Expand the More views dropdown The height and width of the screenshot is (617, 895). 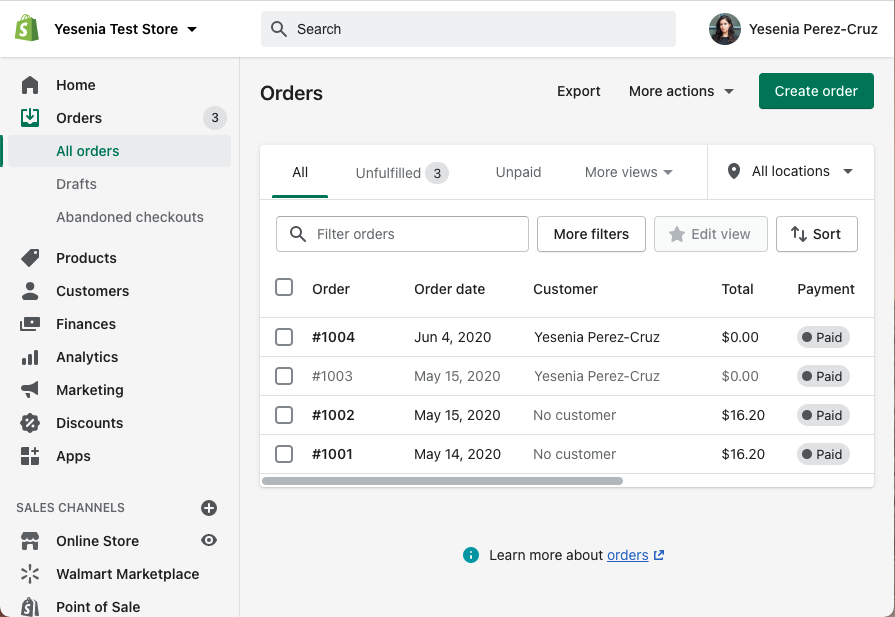tap(628, 172)
